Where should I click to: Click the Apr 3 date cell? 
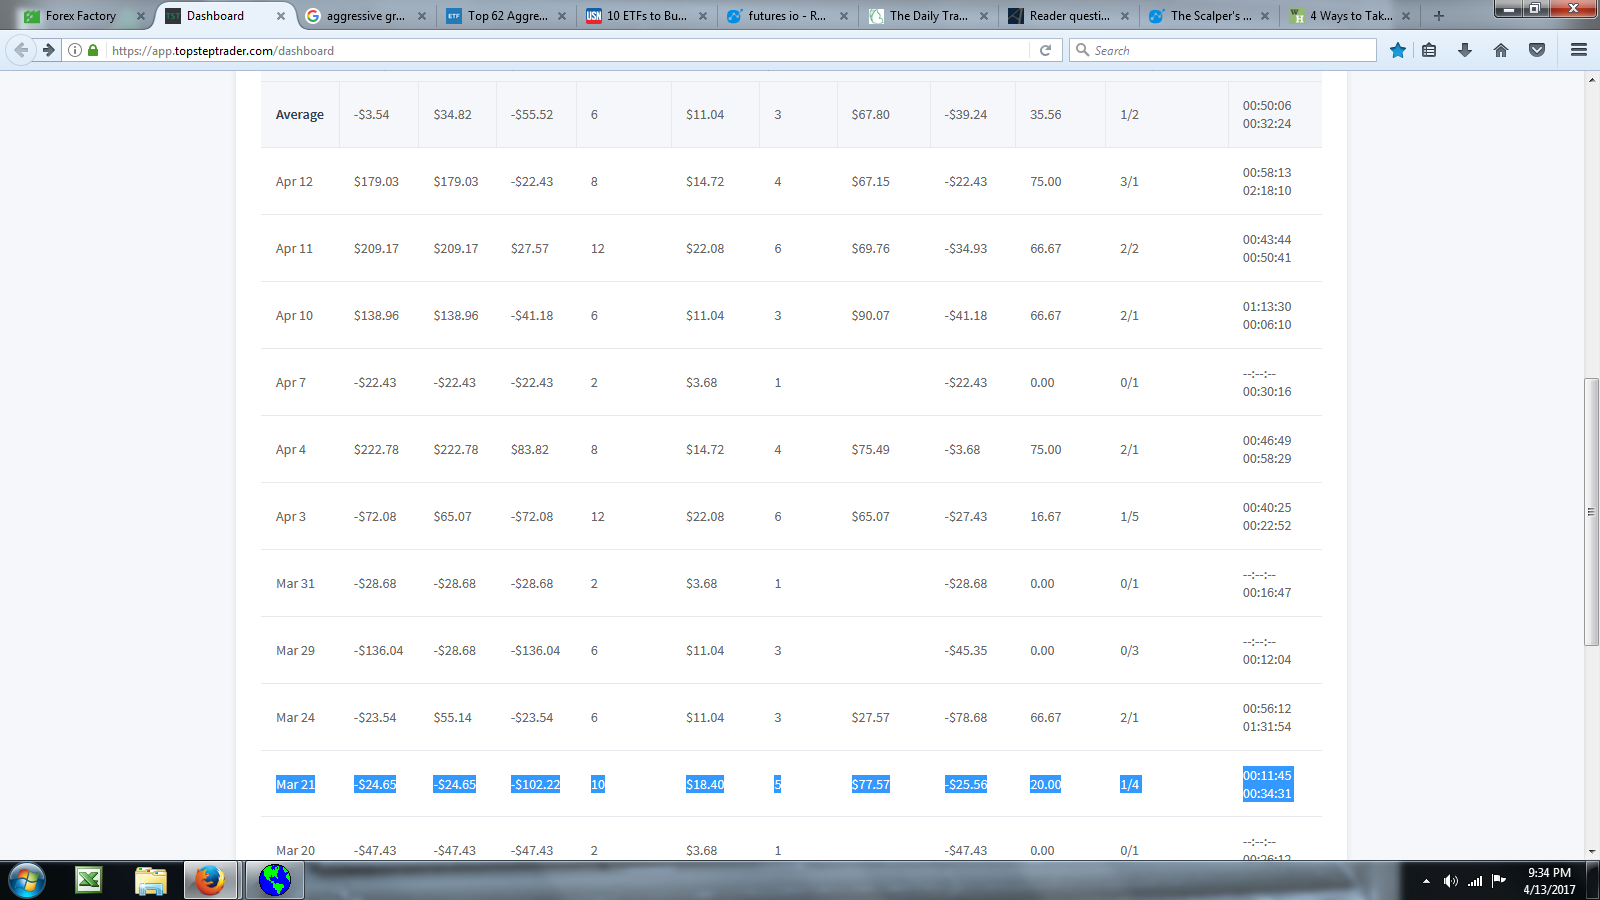(291, 517)
